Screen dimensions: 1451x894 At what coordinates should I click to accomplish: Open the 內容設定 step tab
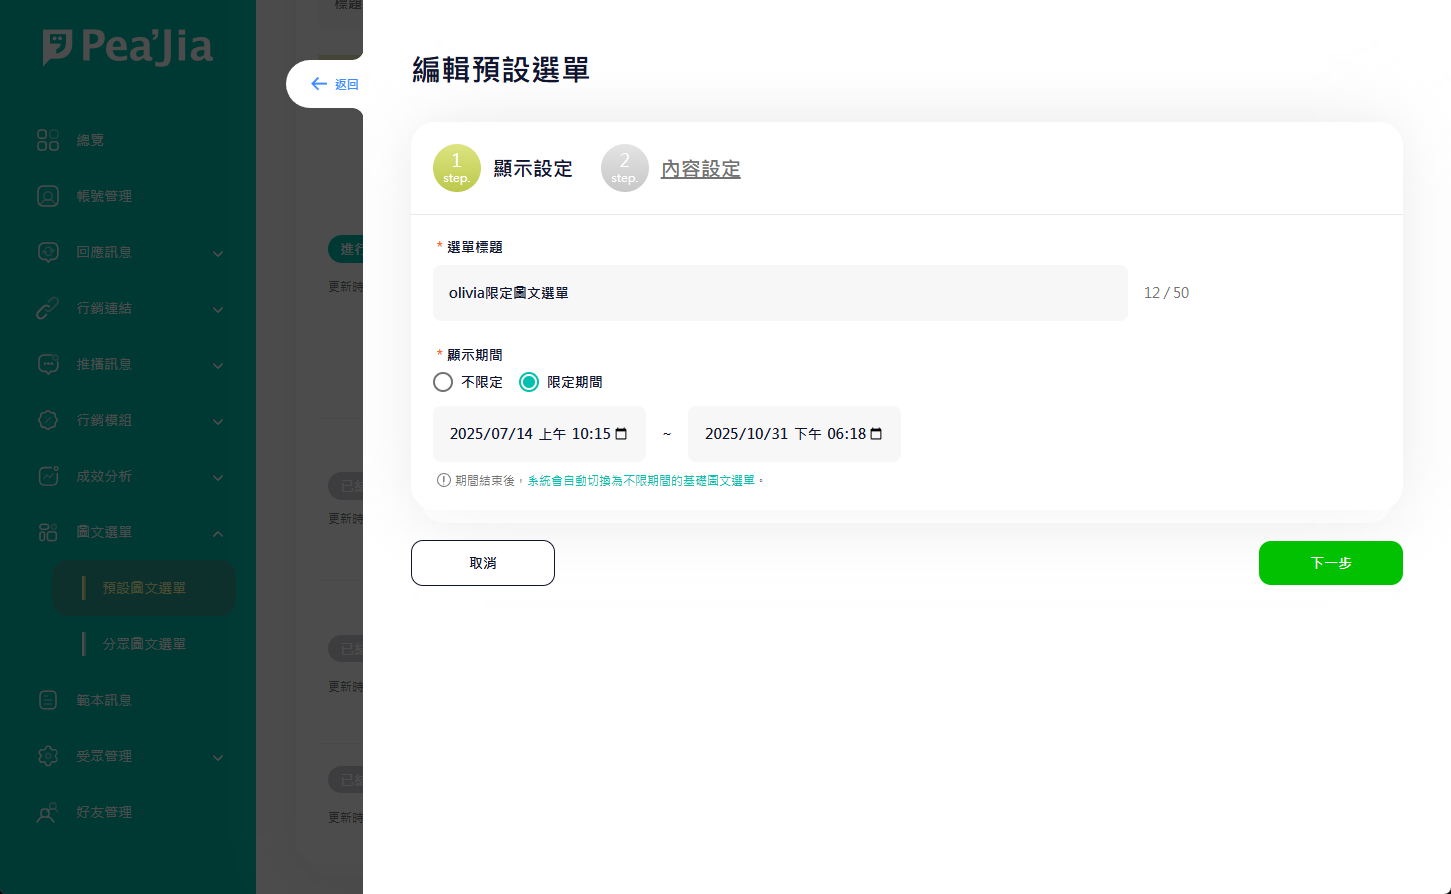point(700,169)
